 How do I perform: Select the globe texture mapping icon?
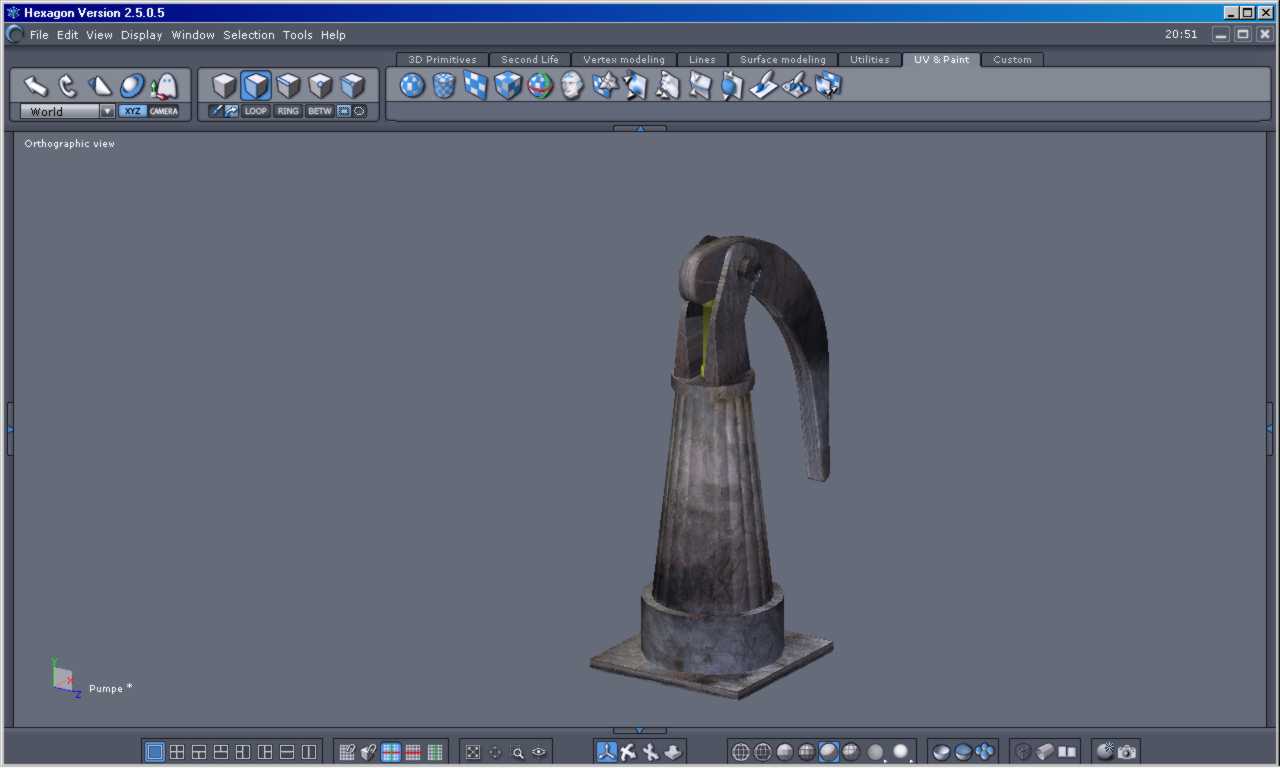click(540, 86)
